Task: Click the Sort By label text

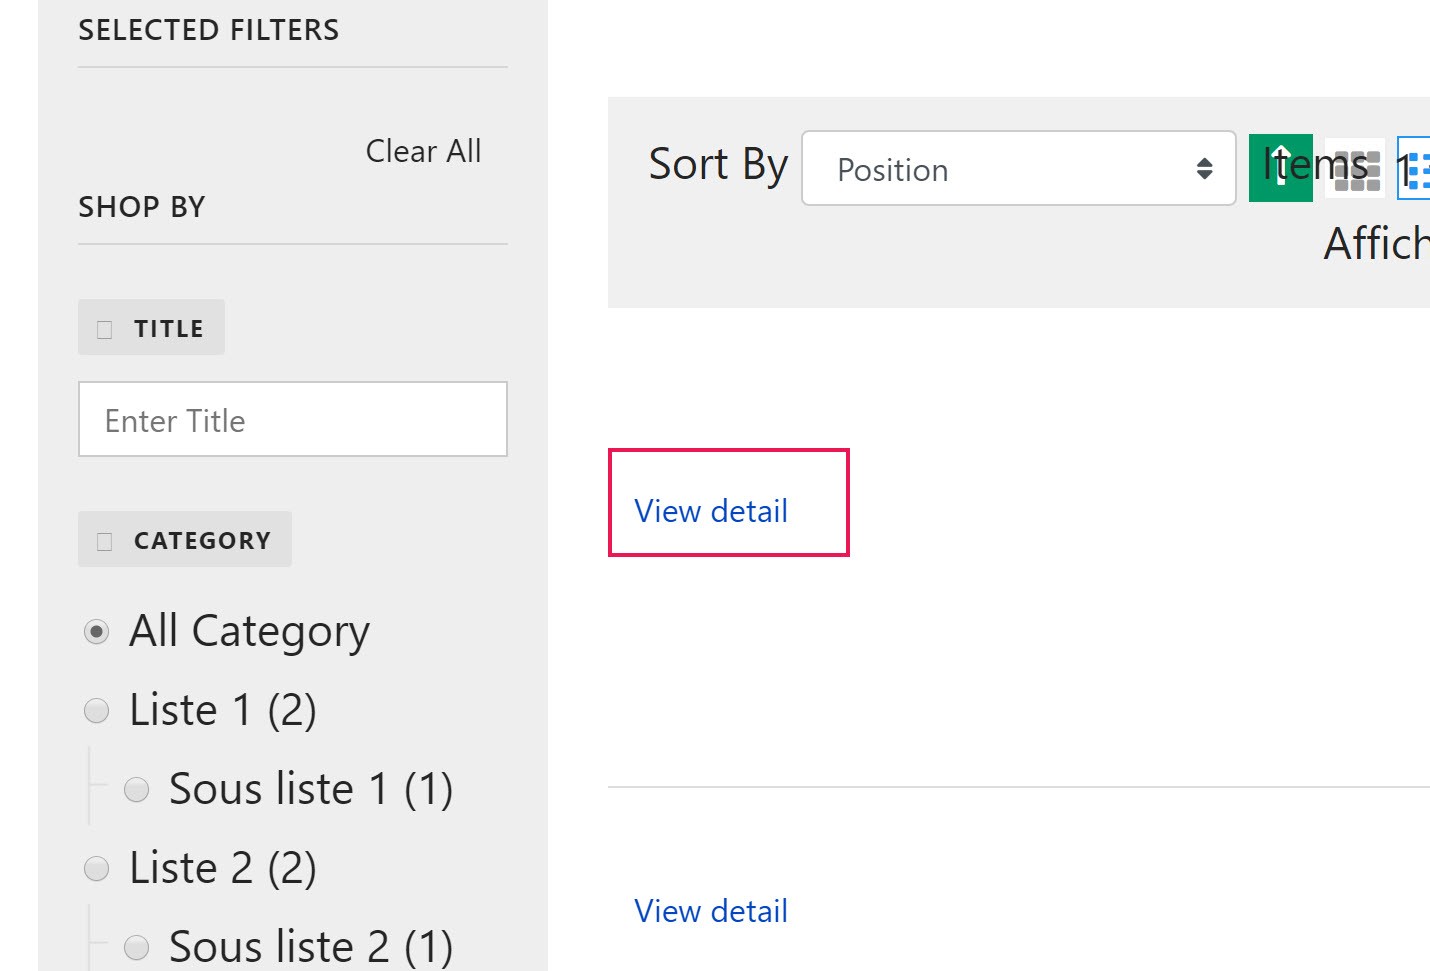Action: click(718, 165)
